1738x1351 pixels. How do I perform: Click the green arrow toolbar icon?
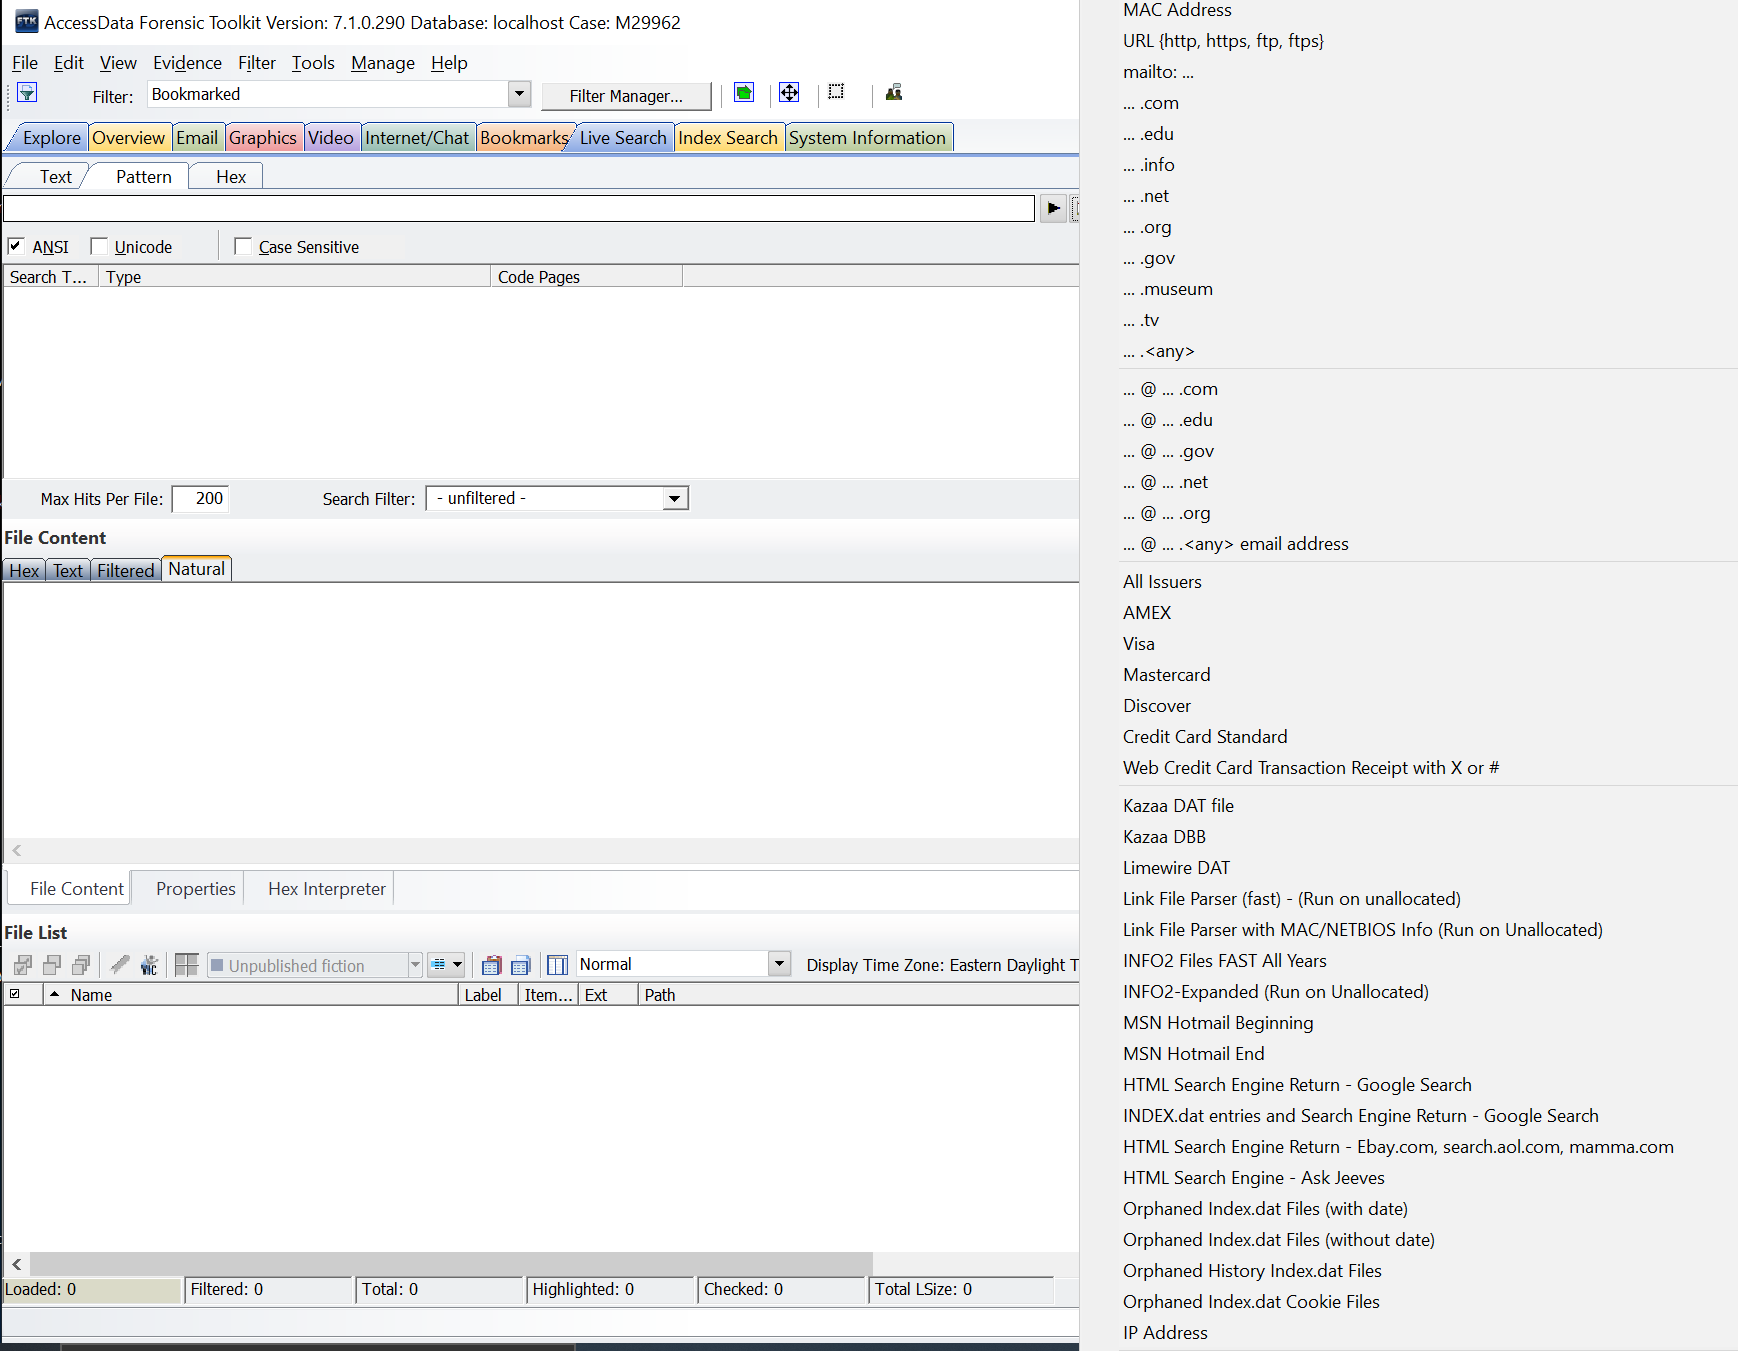click(x=744, y=93)
